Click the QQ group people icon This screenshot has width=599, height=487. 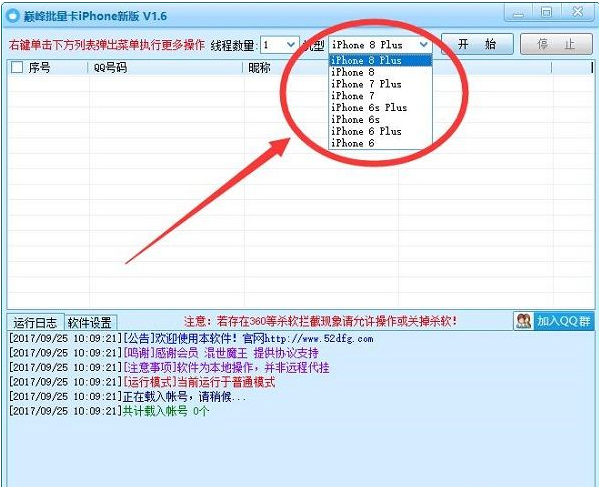pyautogui.click(x=523, y=321)
